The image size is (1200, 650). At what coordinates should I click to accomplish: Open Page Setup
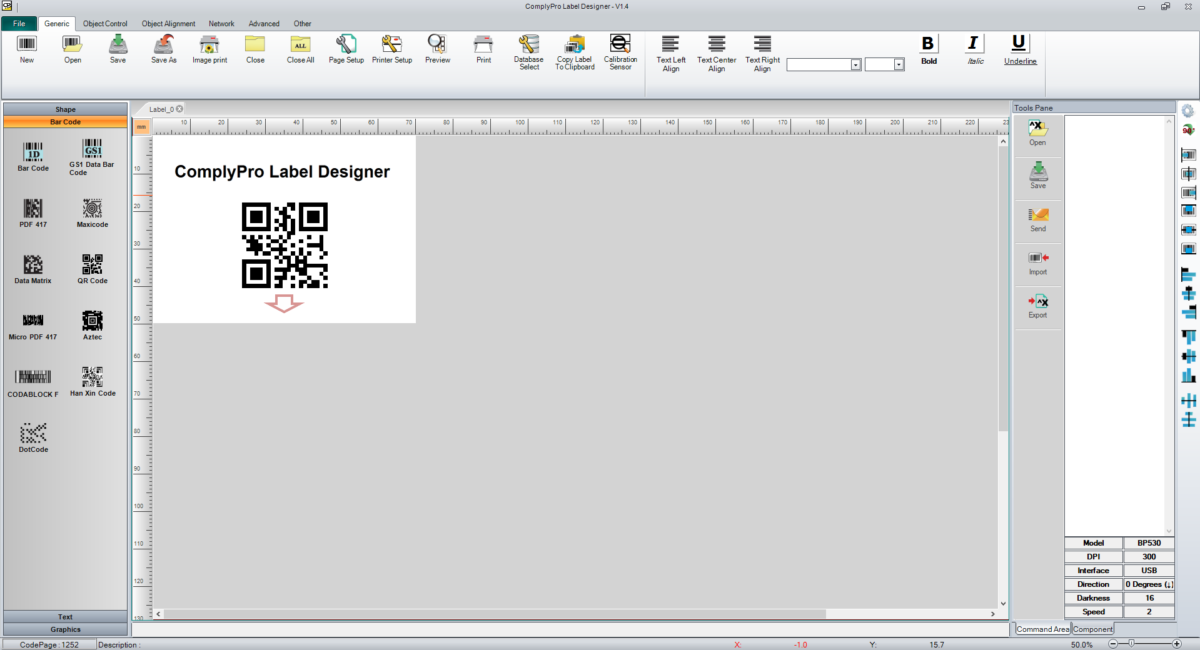(x=346, y=49)
